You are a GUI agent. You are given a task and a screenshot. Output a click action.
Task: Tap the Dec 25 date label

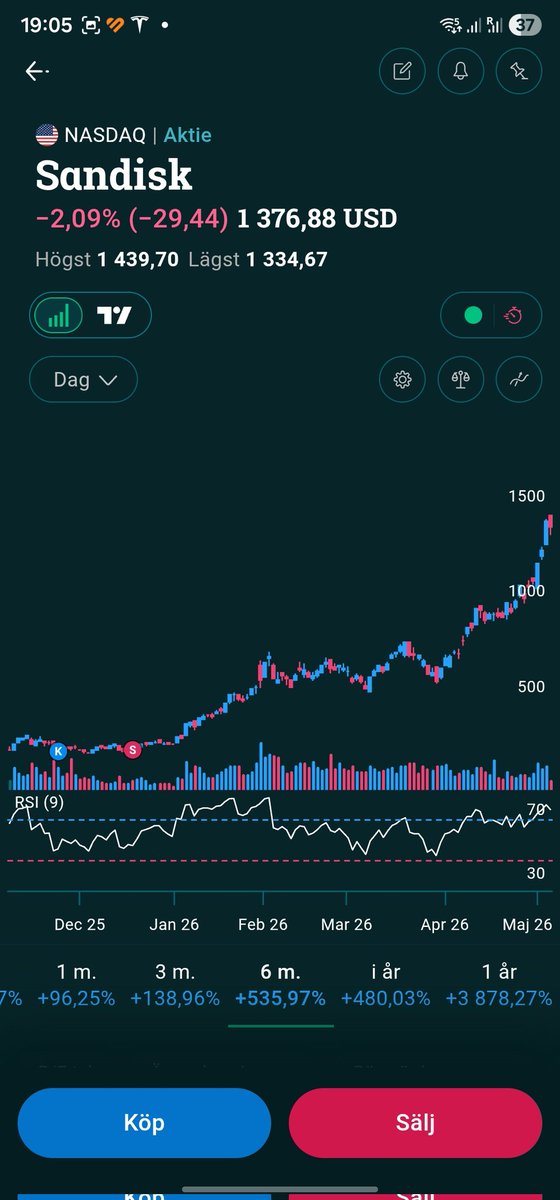[80, 924]
